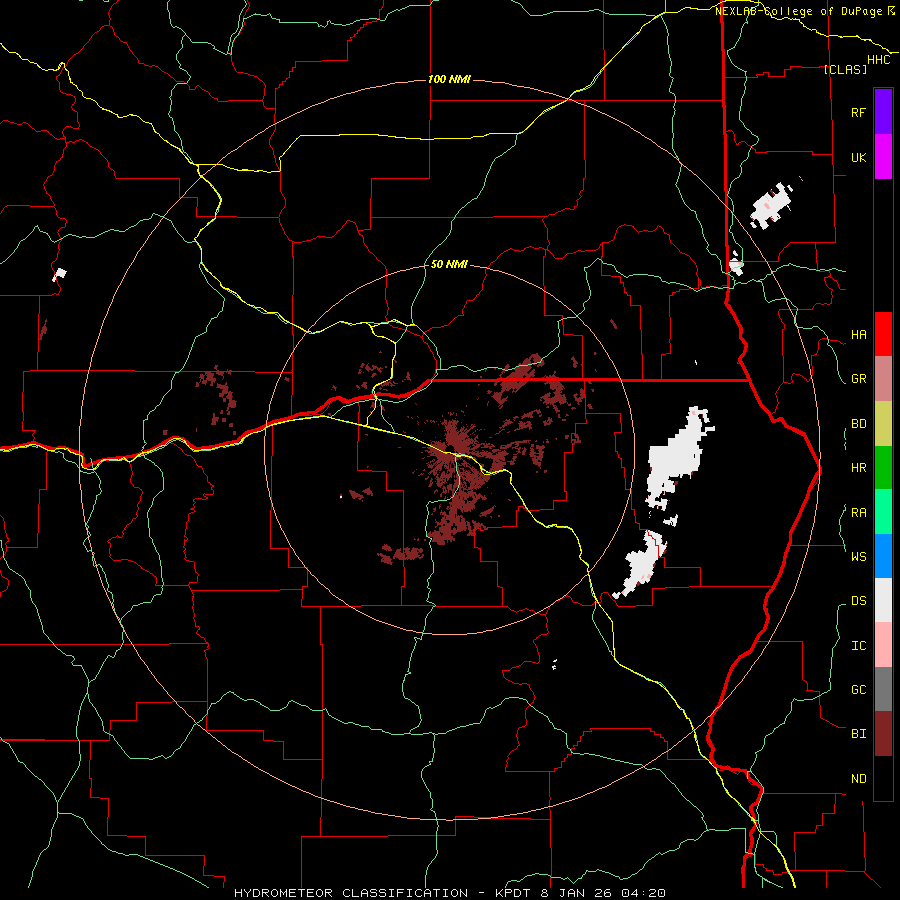Click the RF purple legend swatch
Image resolution: width=900 pixels, height=900 pixels.
pyautogui.click(x=883, y=112)
